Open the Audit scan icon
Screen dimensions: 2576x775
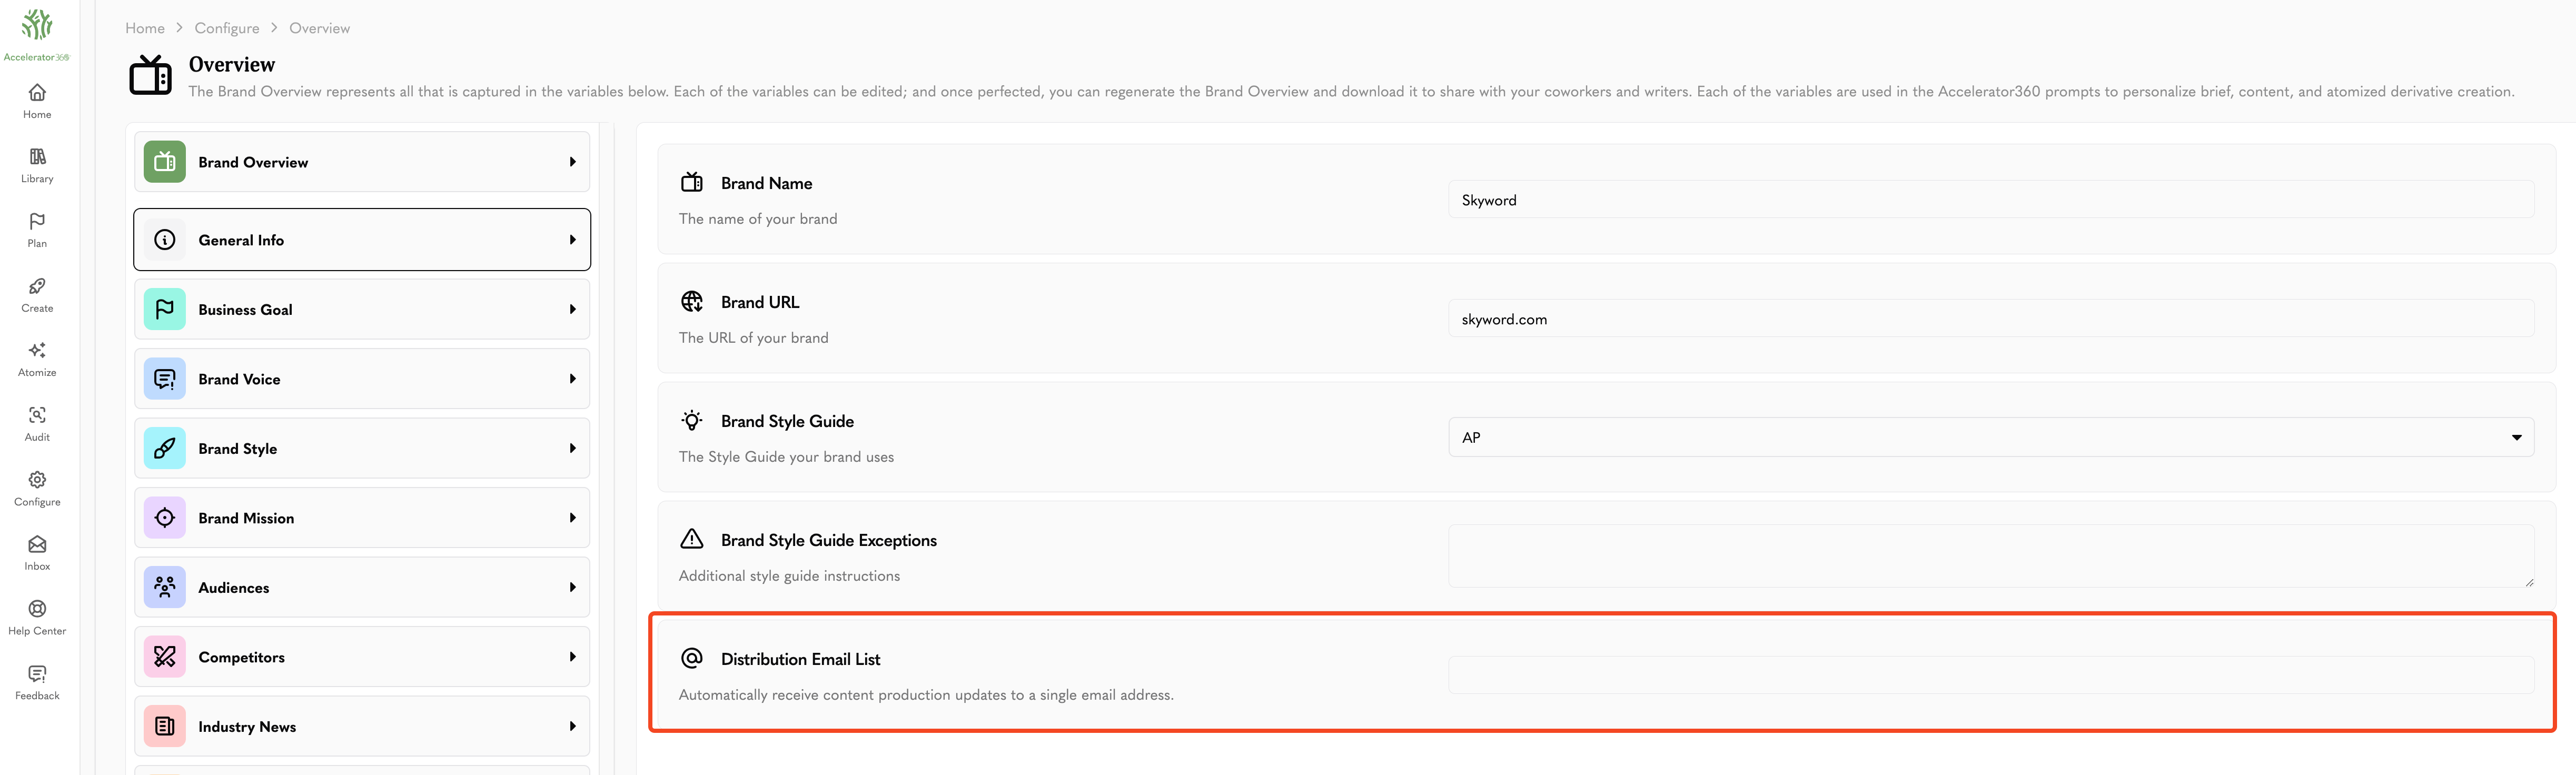[x=37, y=415]
